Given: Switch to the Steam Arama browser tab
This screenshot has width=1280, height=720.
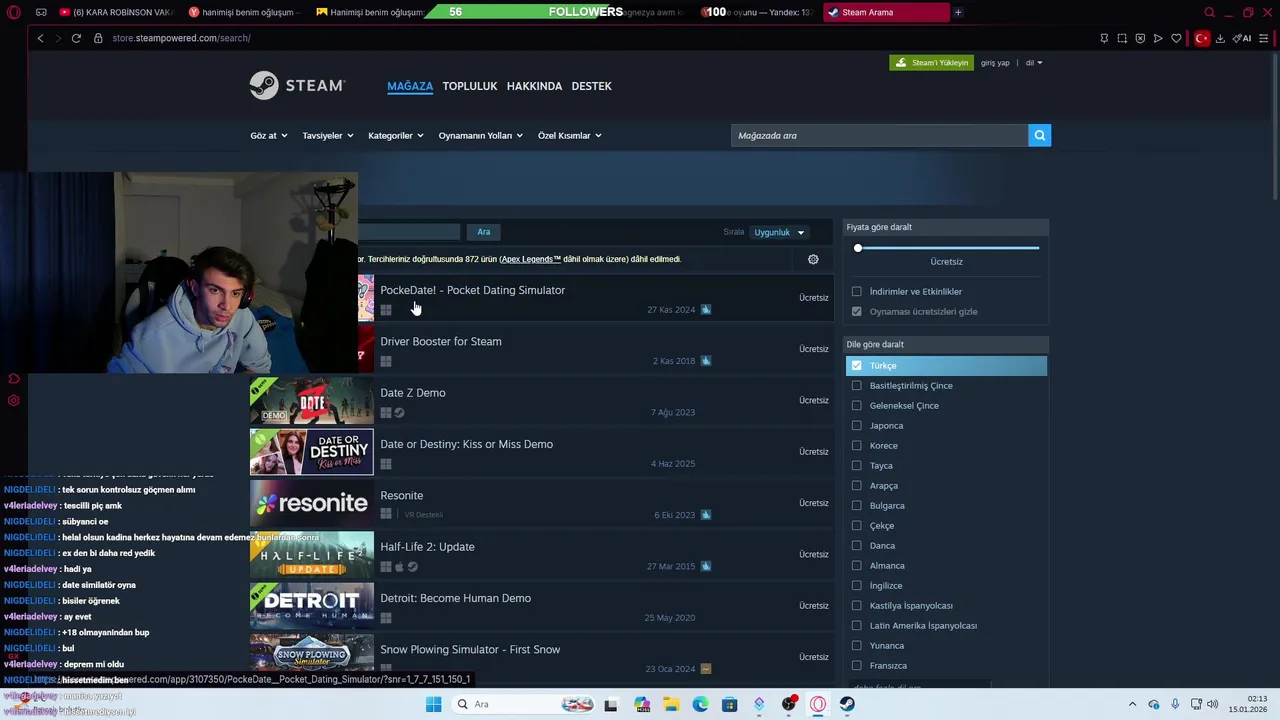Looking at the screenshot, I should [886, 12].
